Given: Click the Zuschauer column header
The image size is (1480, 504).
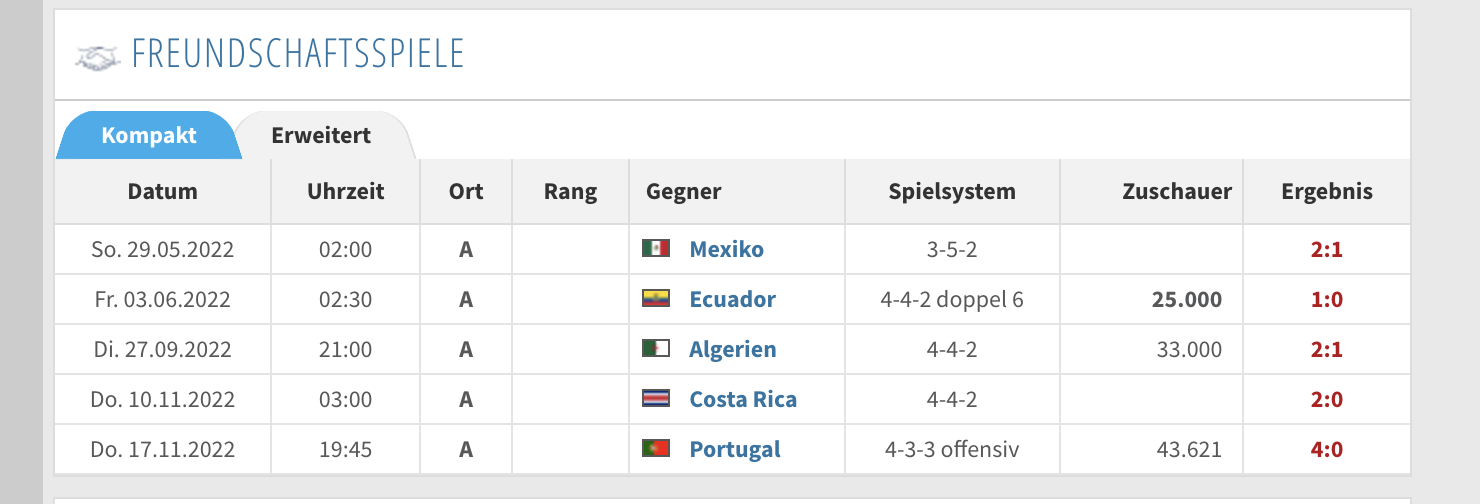Looking at the screenshot, I should tap(1177, 191).
